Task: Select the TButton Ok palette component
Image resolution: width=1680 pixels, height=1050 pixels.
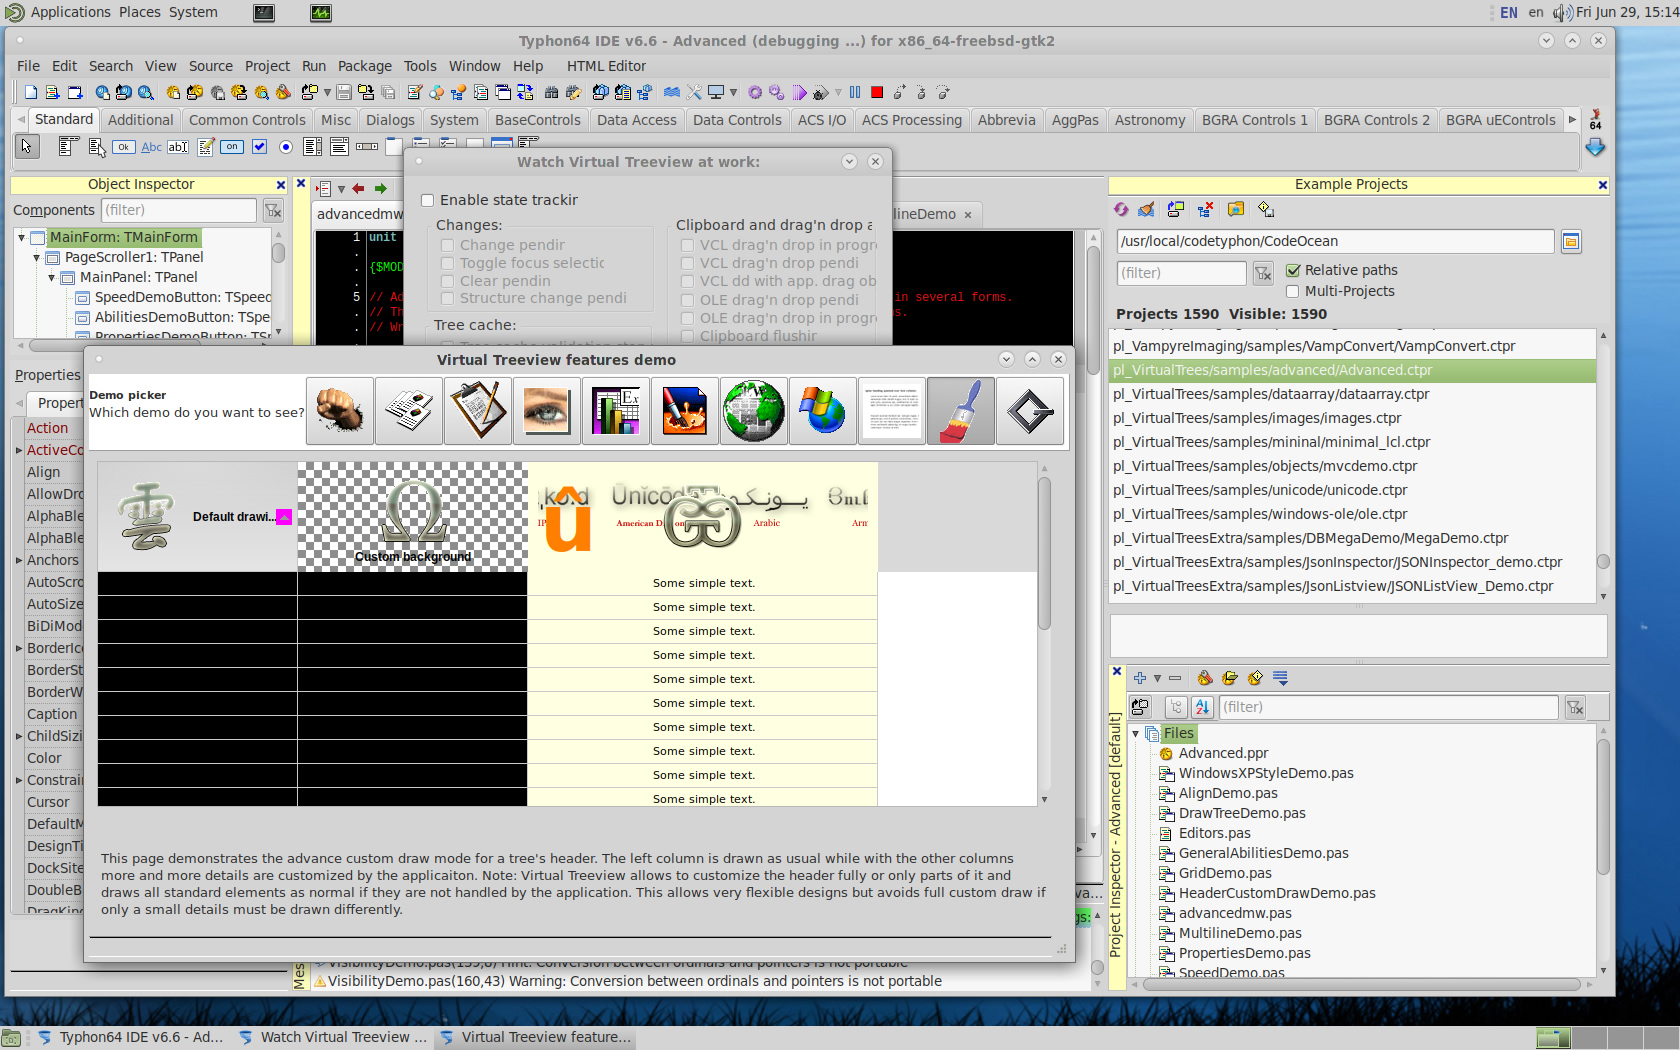Action: tap(123, 147)
